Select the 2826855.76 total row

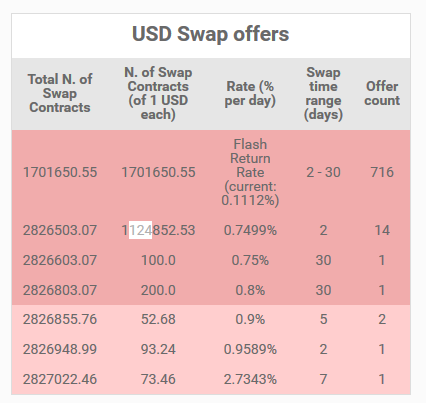point(211,319)
